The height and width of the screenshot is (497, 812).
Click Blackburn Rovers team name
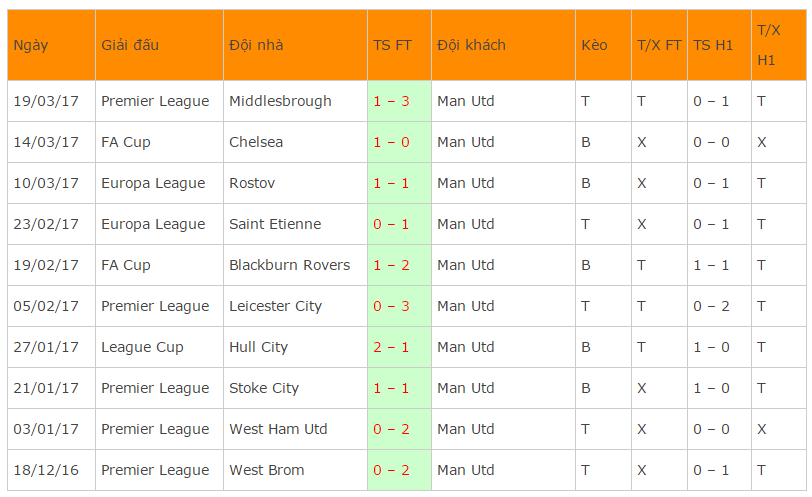point(289,265)
